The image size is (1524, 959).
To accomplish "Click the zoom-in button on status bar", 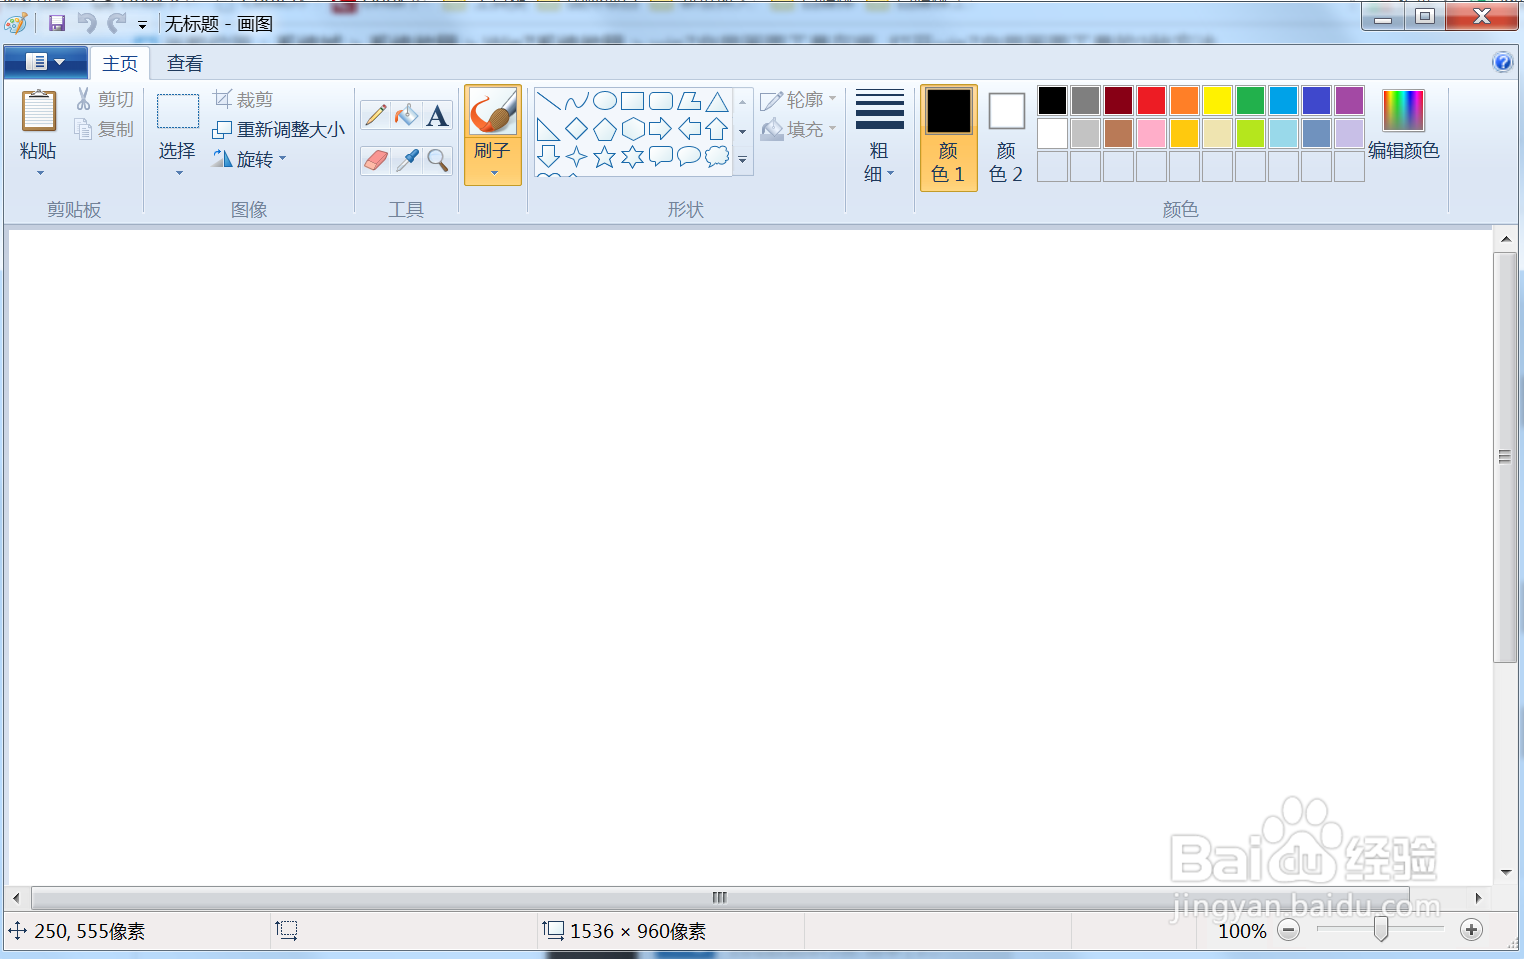I will click(x=1471, y=930).
